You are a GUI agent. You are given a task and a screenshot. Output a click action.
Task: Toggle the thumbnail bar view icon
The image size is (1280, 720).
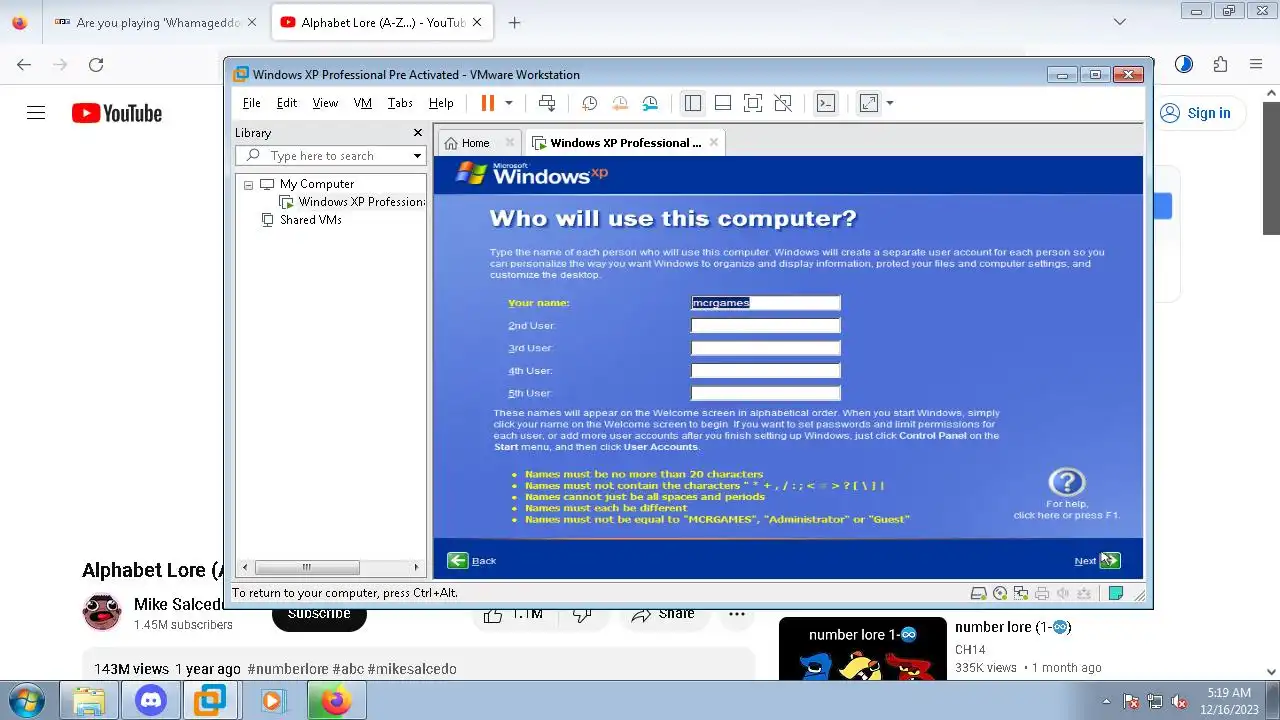723,103
